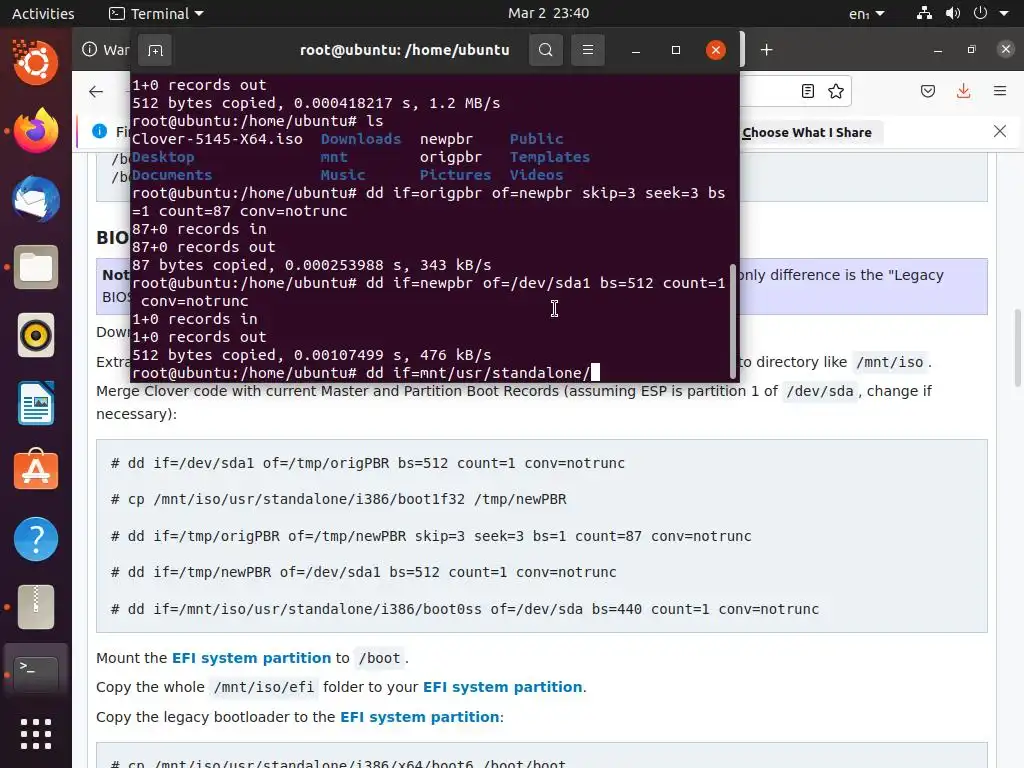The image size is (1024, 768).
Task: Select Terminal icon in dock
Action: click(x=35, y=673)
